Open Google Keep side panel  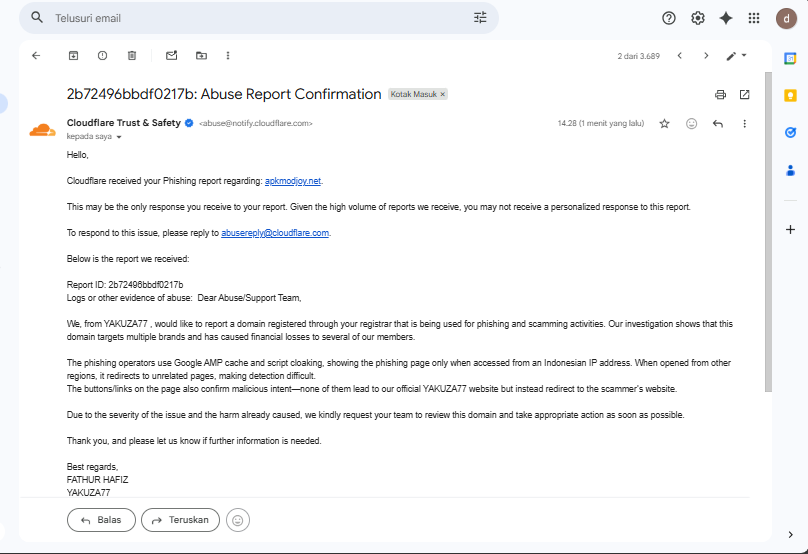click(x=790, y=96)
